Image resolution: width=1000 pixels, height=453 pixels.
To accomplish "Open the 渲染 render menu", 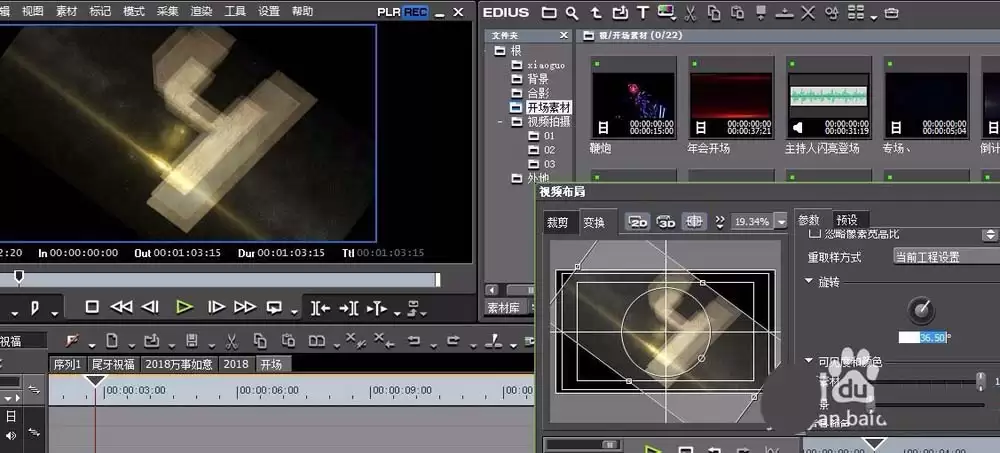I will pyautogui.click(x=202, y=11).
